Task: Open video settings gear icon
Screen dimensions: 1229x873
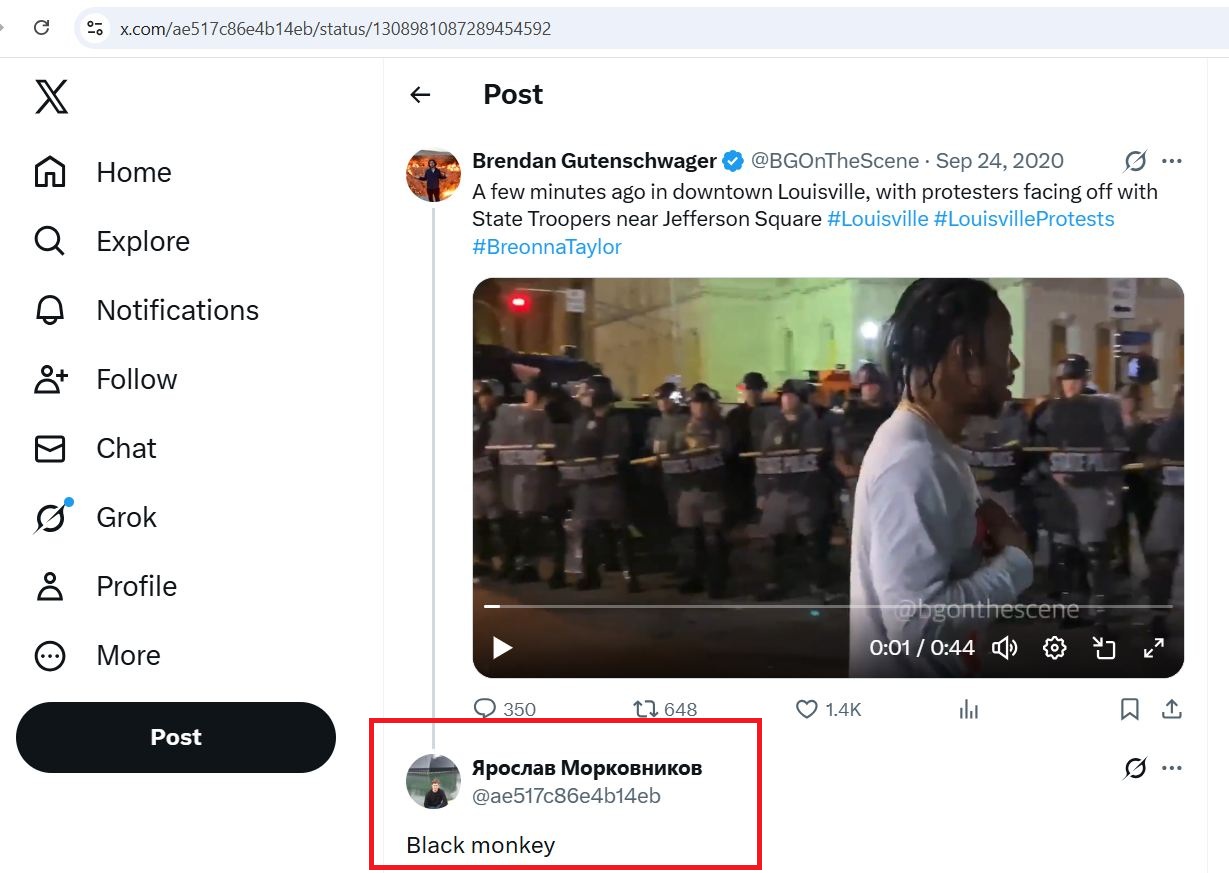Action: coord(1054,648)
